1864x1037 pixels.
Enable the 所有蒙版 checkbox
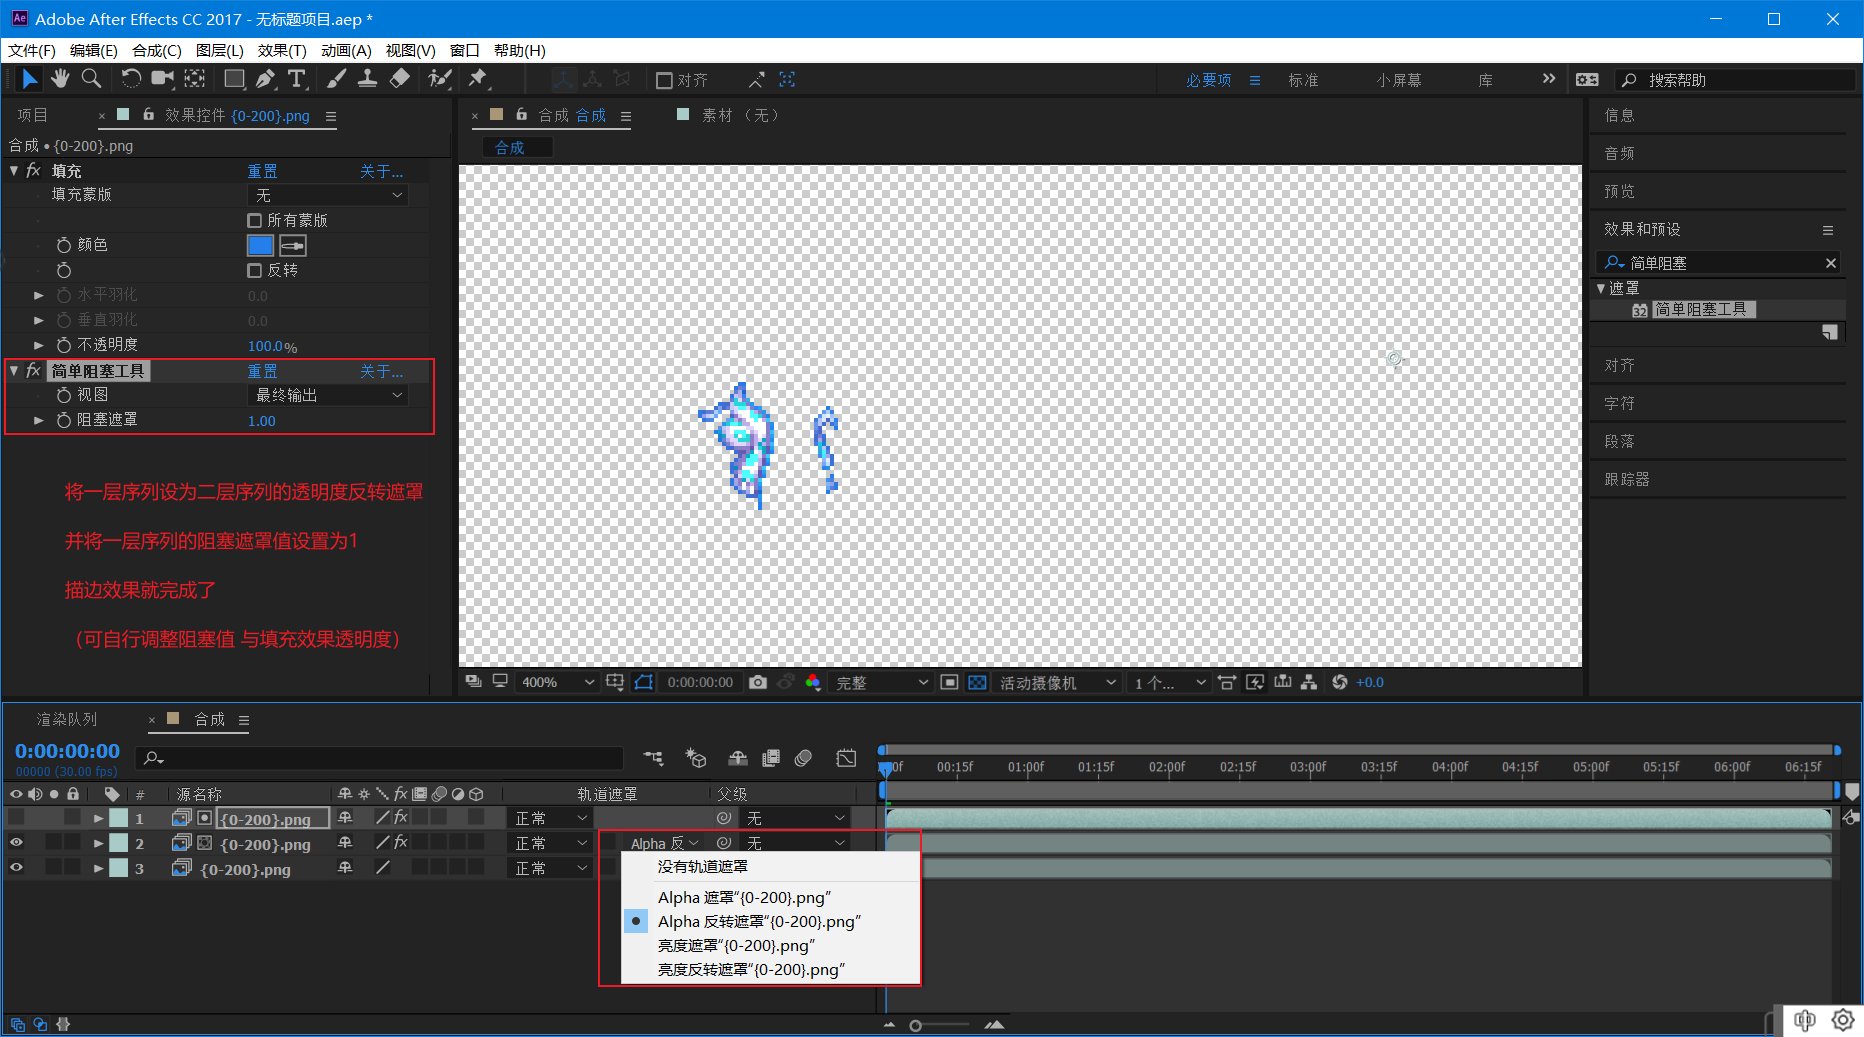click(254, 220)
